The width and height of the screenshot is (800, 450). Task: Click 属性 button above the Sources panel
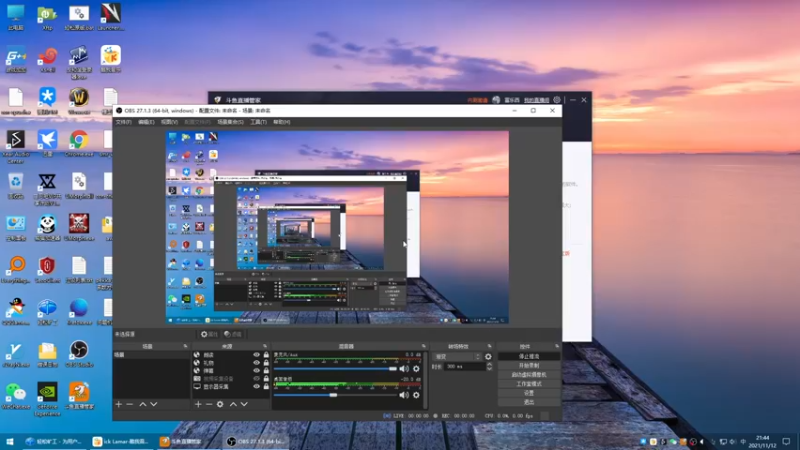click(209, 334)
